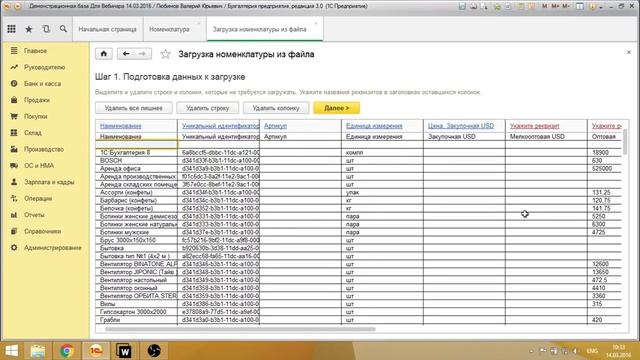Image resolution: width=640 pixels, height=360 pixels.
Task: Open File Explorer from taskbar
Action: click(38, 351)
